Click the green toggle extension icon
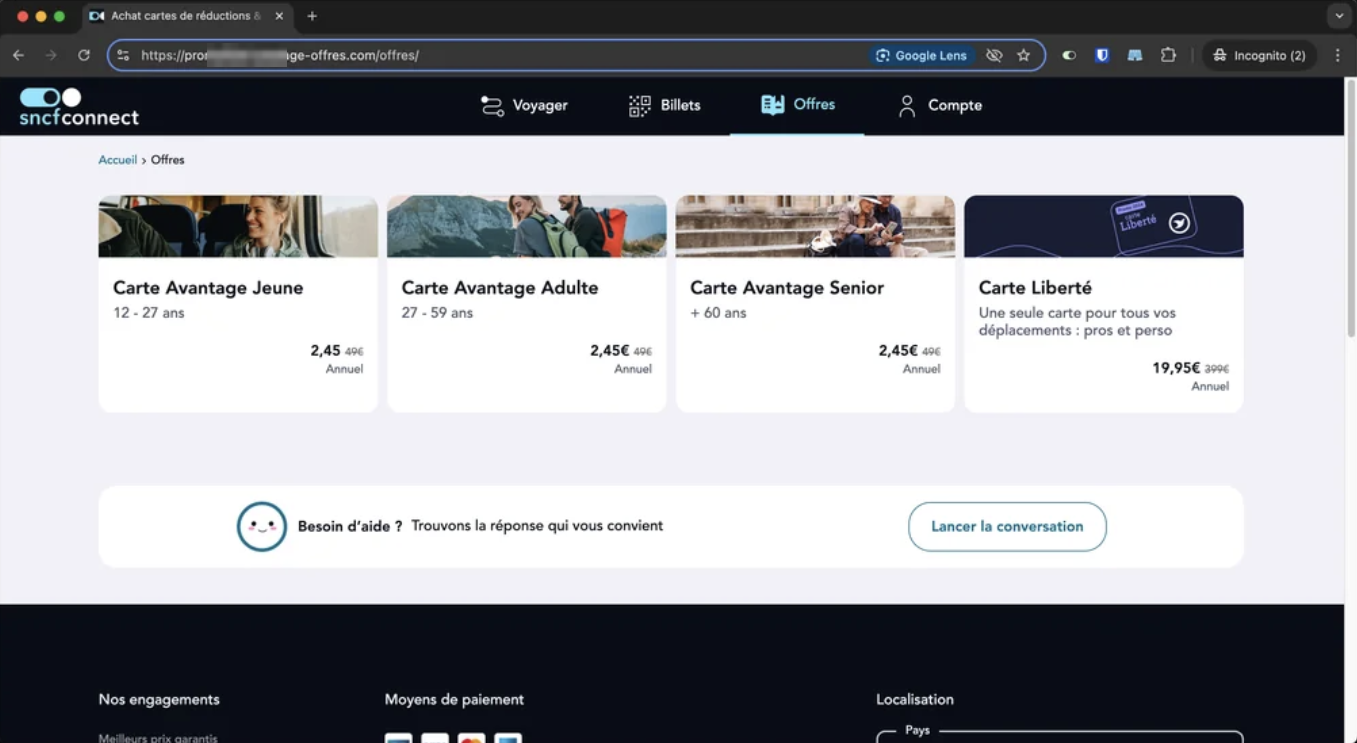 [1069, 56]
